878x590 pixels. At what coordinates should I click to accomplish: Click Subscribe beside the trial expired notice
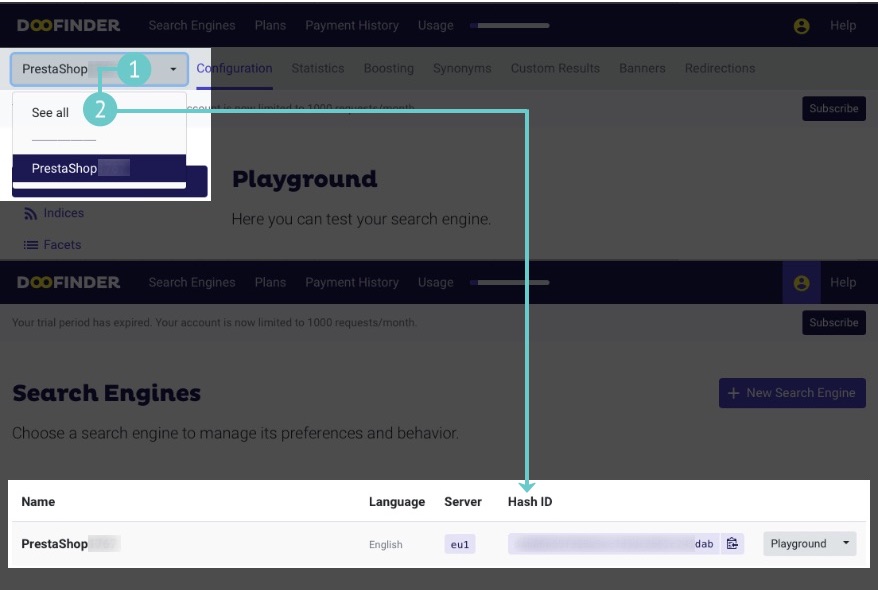pyautogui.click(x=834, y=322)
